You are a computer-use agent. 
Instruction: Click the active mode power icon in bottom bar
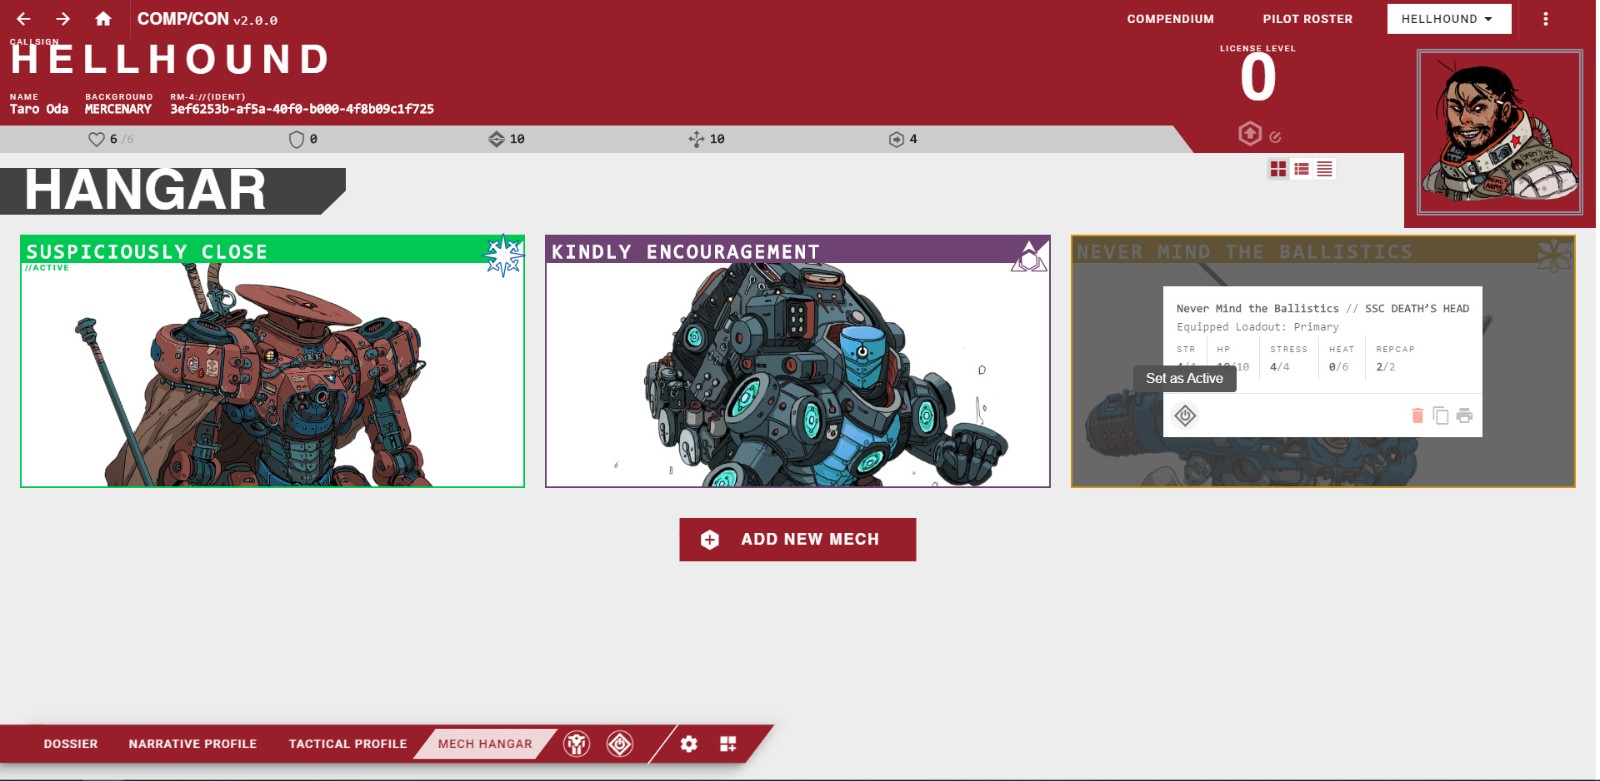coord(620,744)
